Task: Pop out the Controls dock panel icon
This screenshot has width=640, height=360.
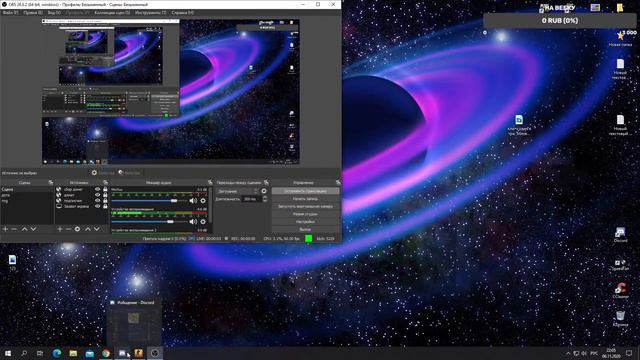Action: tap(338, 182)
